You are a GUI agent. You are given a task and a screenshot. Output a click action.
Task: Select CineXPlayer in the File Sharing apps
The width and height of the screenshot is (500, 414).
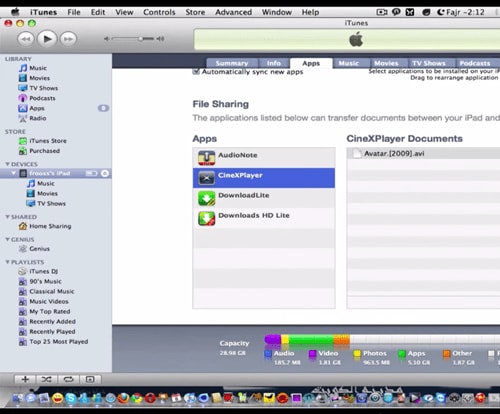tap(264, 178)
